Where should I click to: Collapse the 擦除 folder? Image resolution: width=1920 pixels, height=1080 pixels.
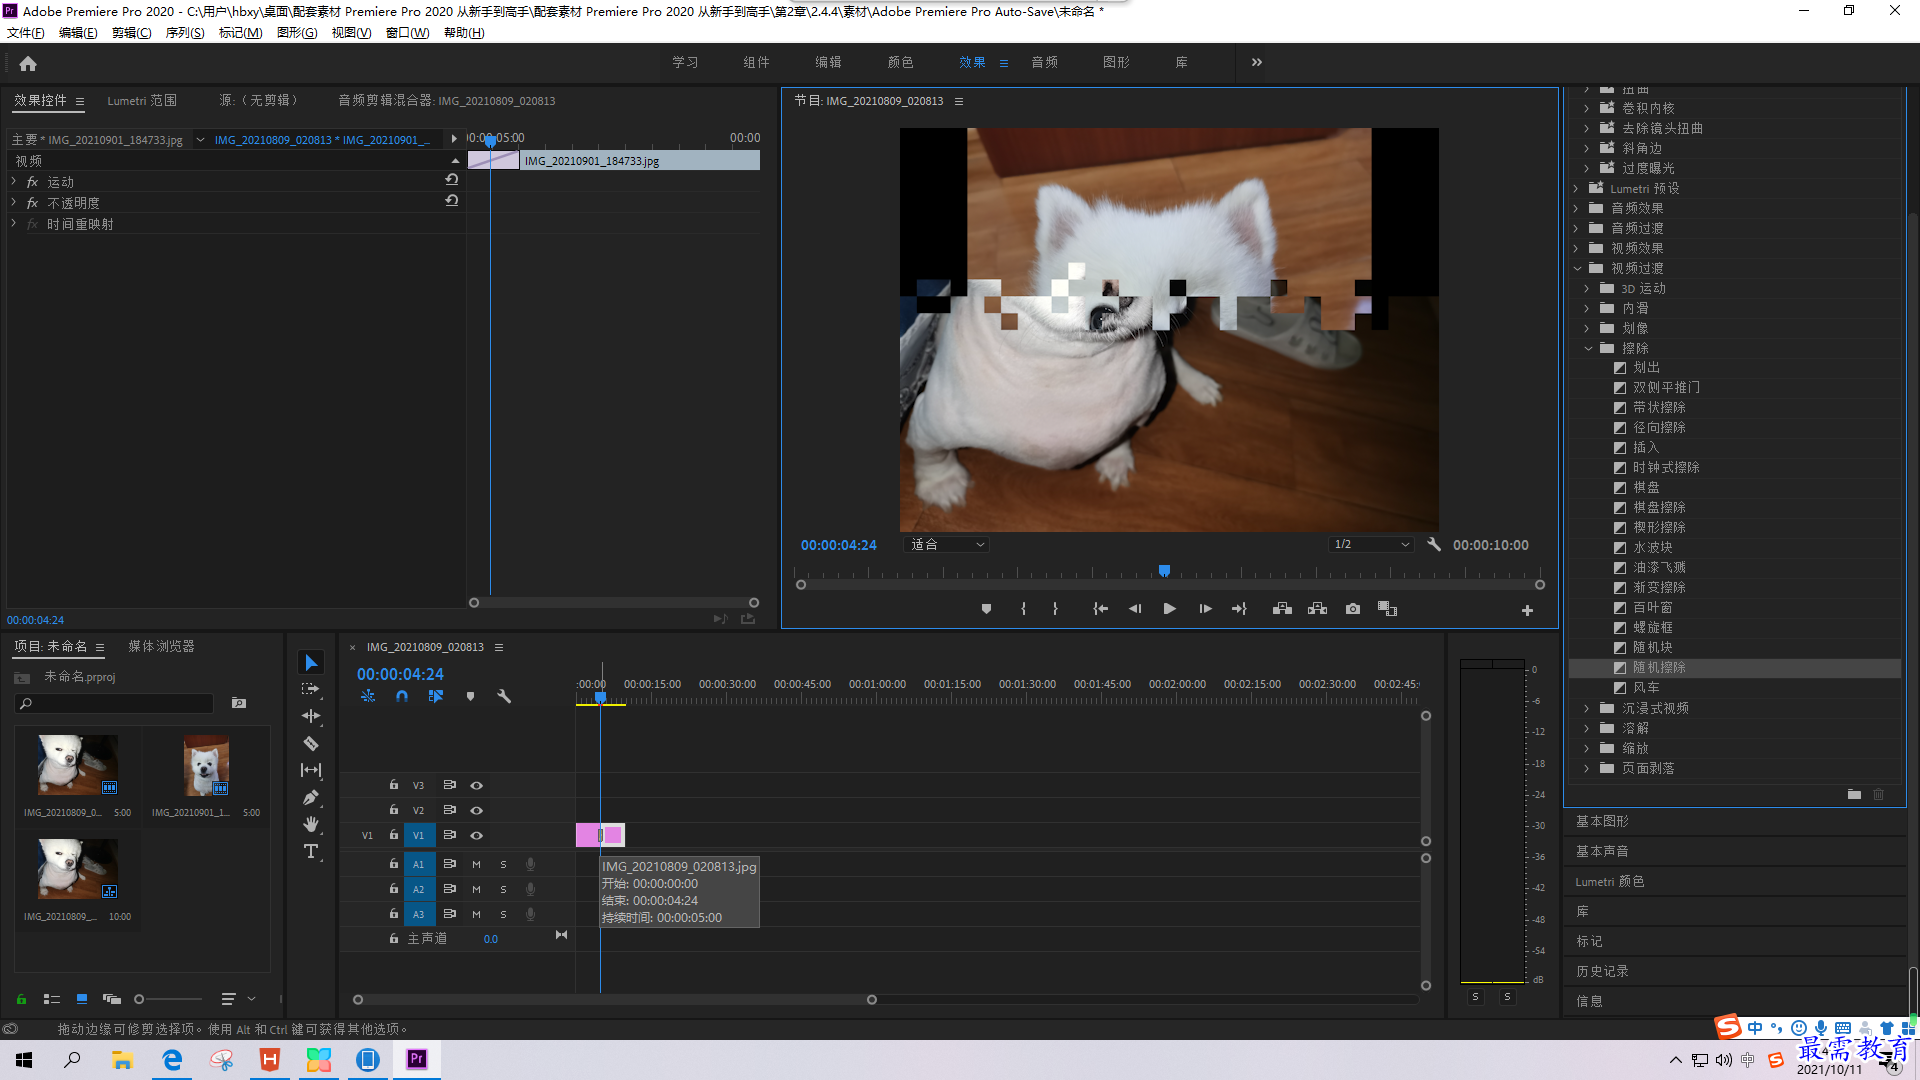tap(1588, 348)
